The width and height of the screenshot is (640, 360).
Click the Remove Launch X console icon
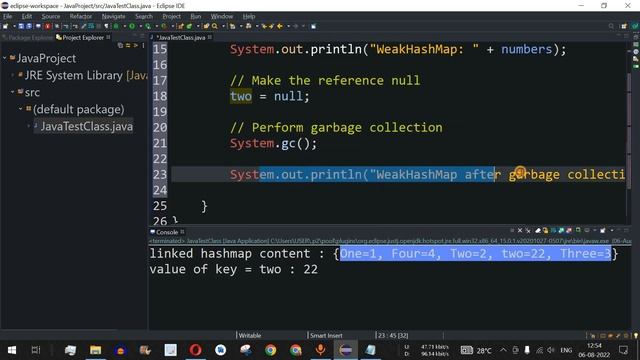(x=520, y=231)
